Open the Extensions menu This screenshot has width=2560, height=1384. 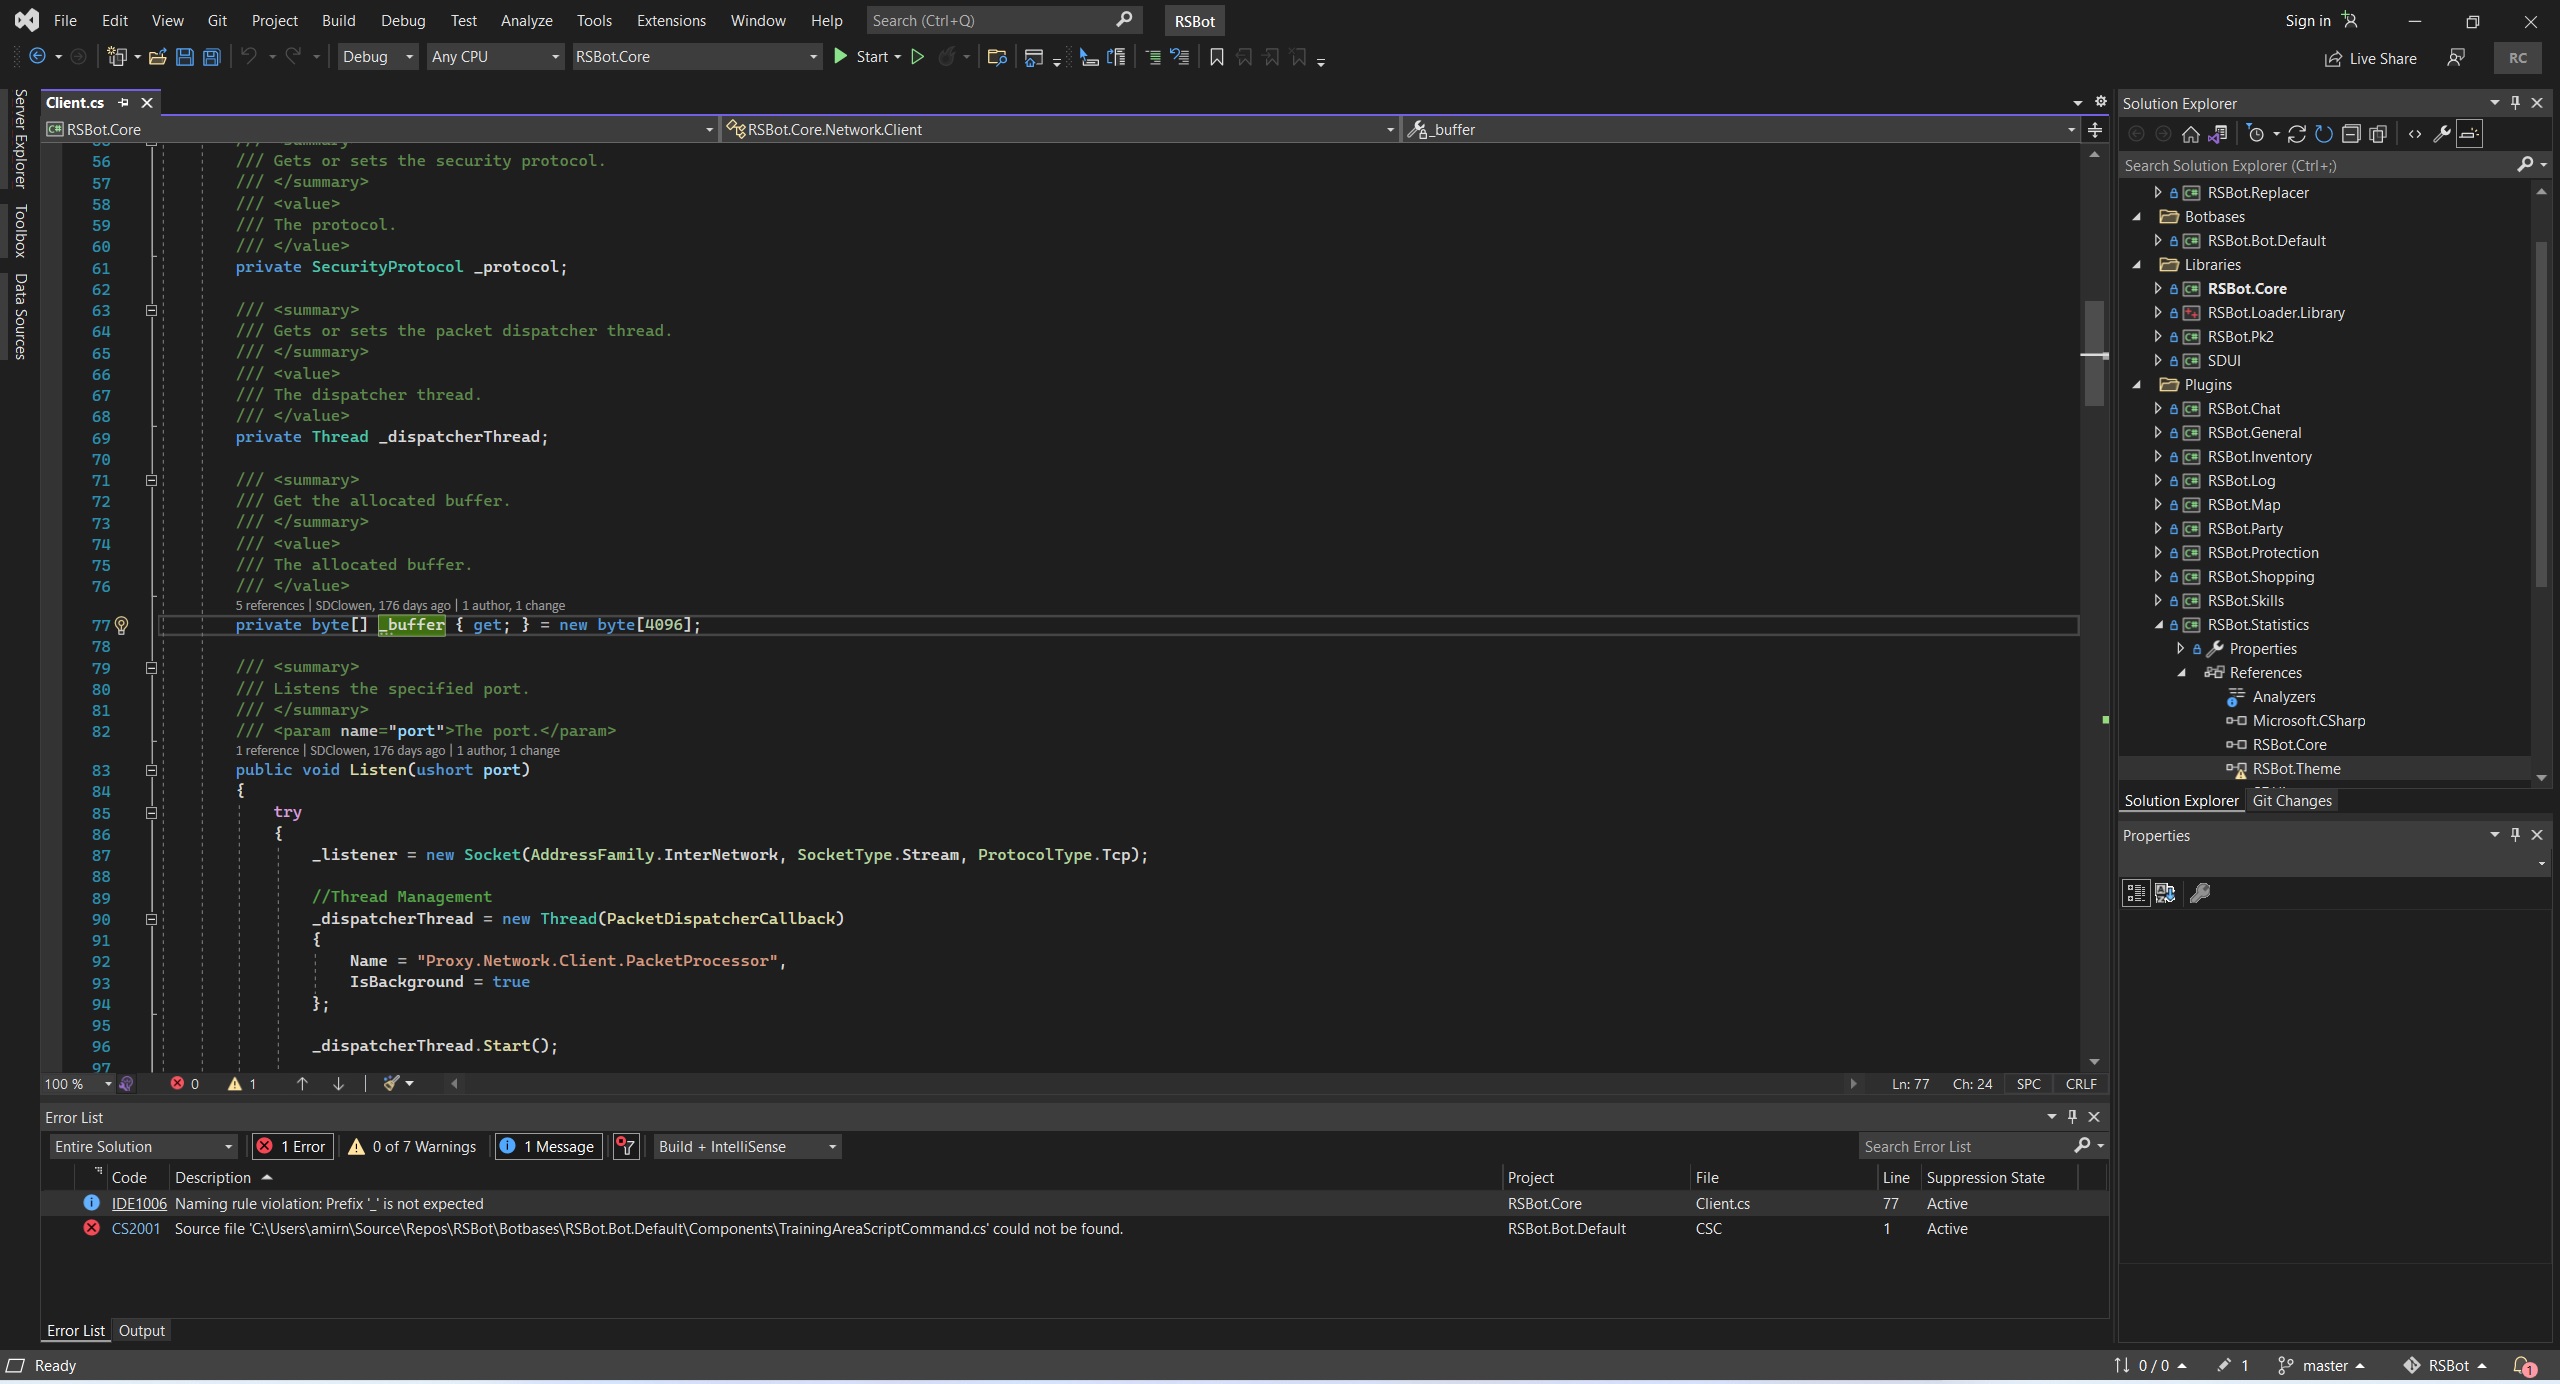[671, 20]
